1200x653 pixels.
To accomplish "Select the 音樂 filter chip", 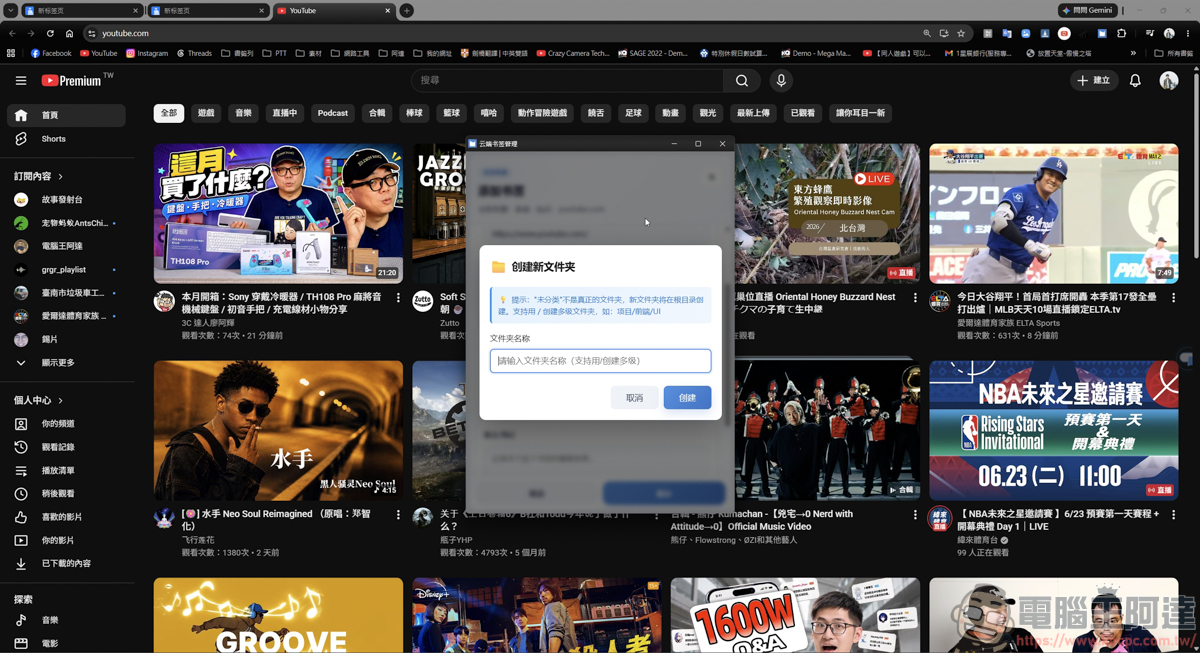I will tap(243, 113).
